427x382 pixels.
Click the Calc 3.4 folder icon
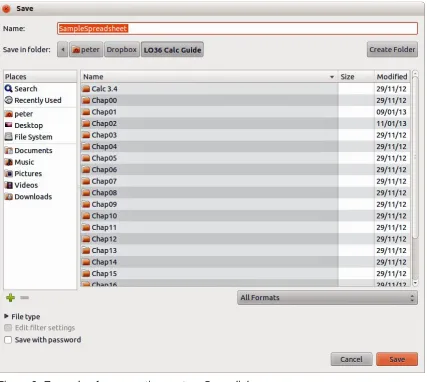86,89
